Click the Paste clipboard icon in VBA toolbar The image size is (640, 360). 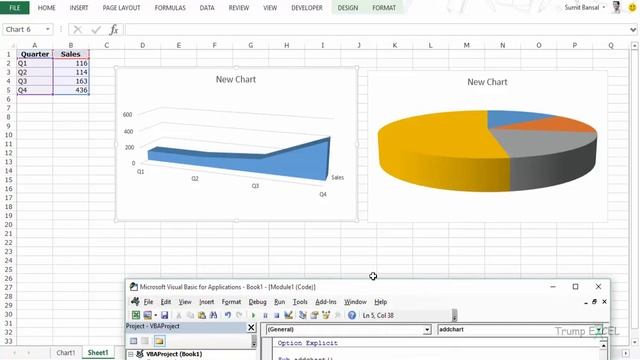[x=202, y=315]
